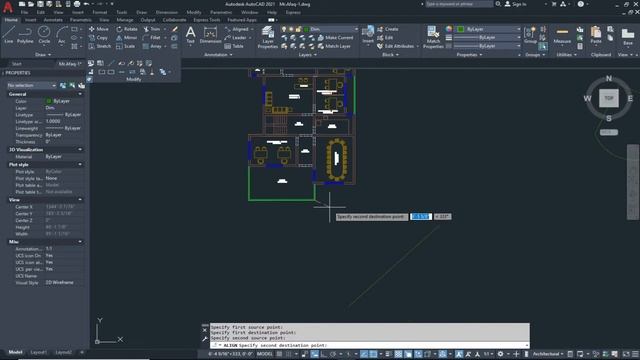Toggle the PICKADD icon in Properties palette

click(x=63, y=85)
